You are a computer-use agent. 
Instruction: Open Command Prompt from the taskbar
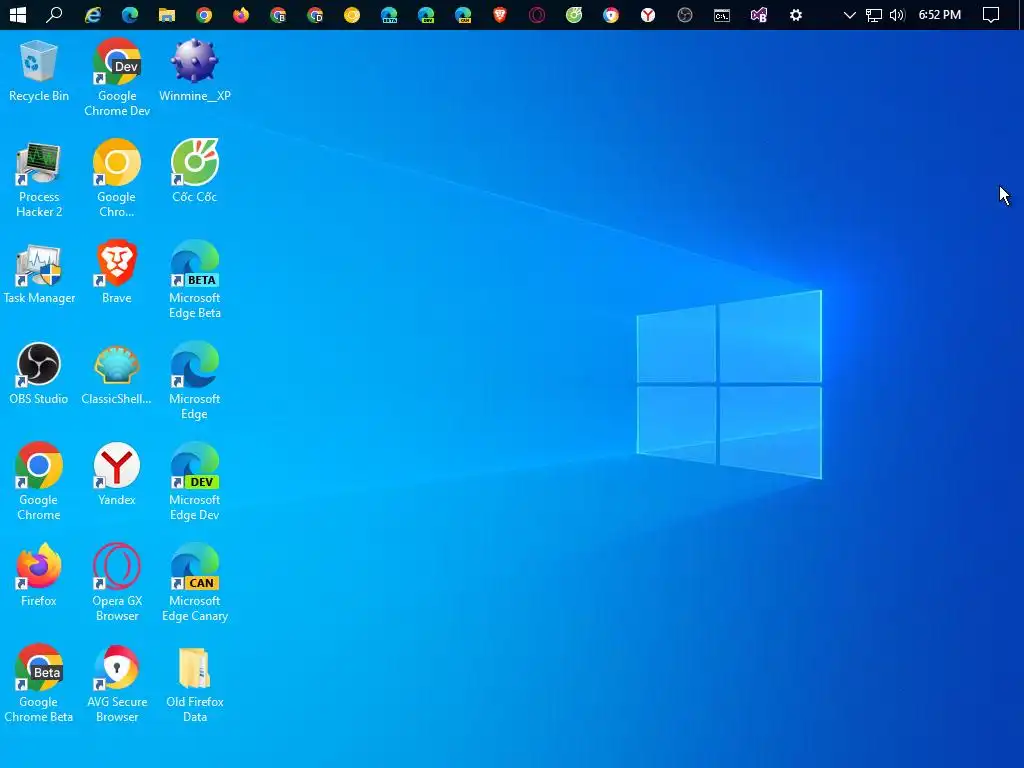(x=722, y=14)
